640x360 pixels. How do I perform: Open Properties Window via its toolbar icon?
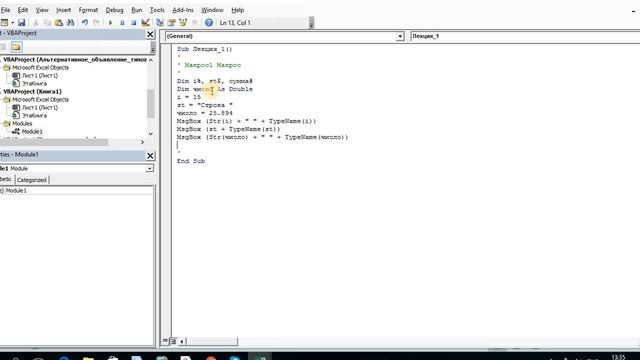(171, 23)
